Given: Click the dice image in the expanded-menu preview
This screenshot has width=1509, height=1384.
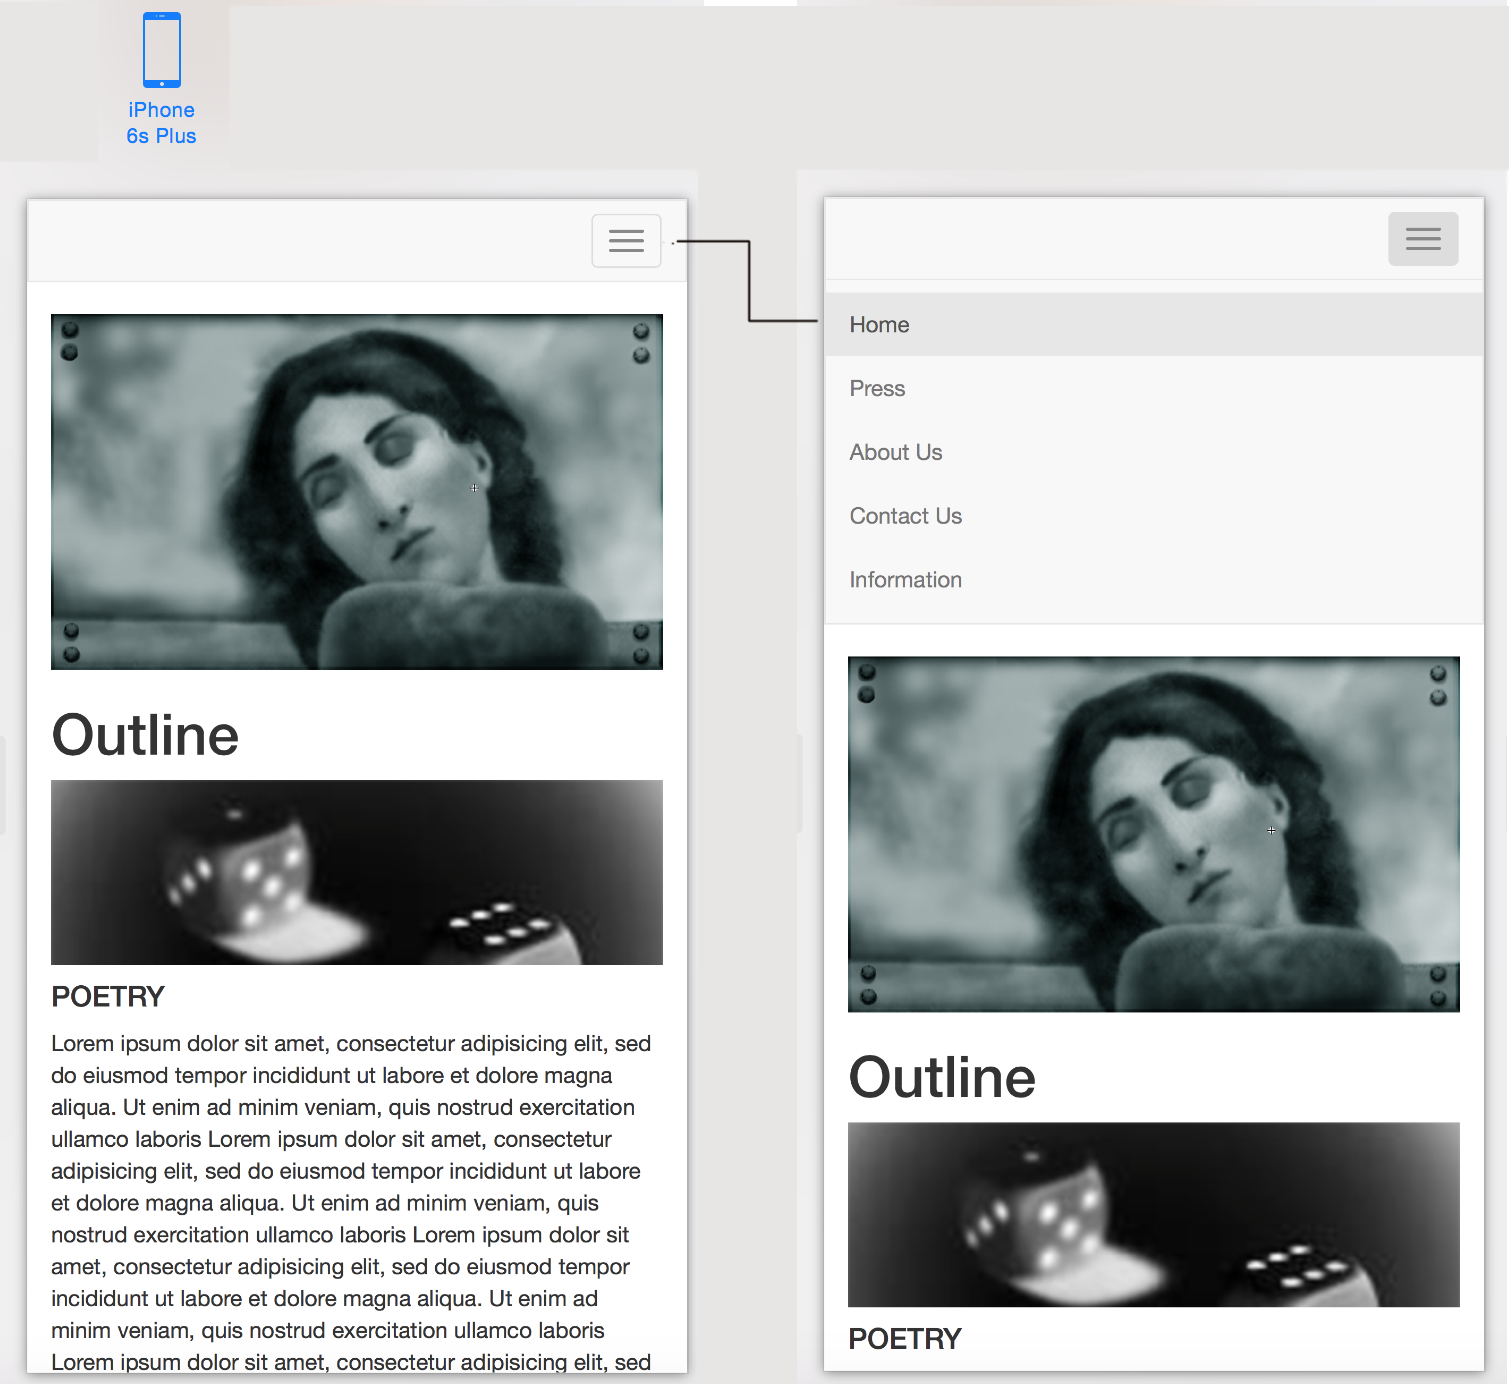Looking at the screenshot, I should [x=1153, y=1214].
